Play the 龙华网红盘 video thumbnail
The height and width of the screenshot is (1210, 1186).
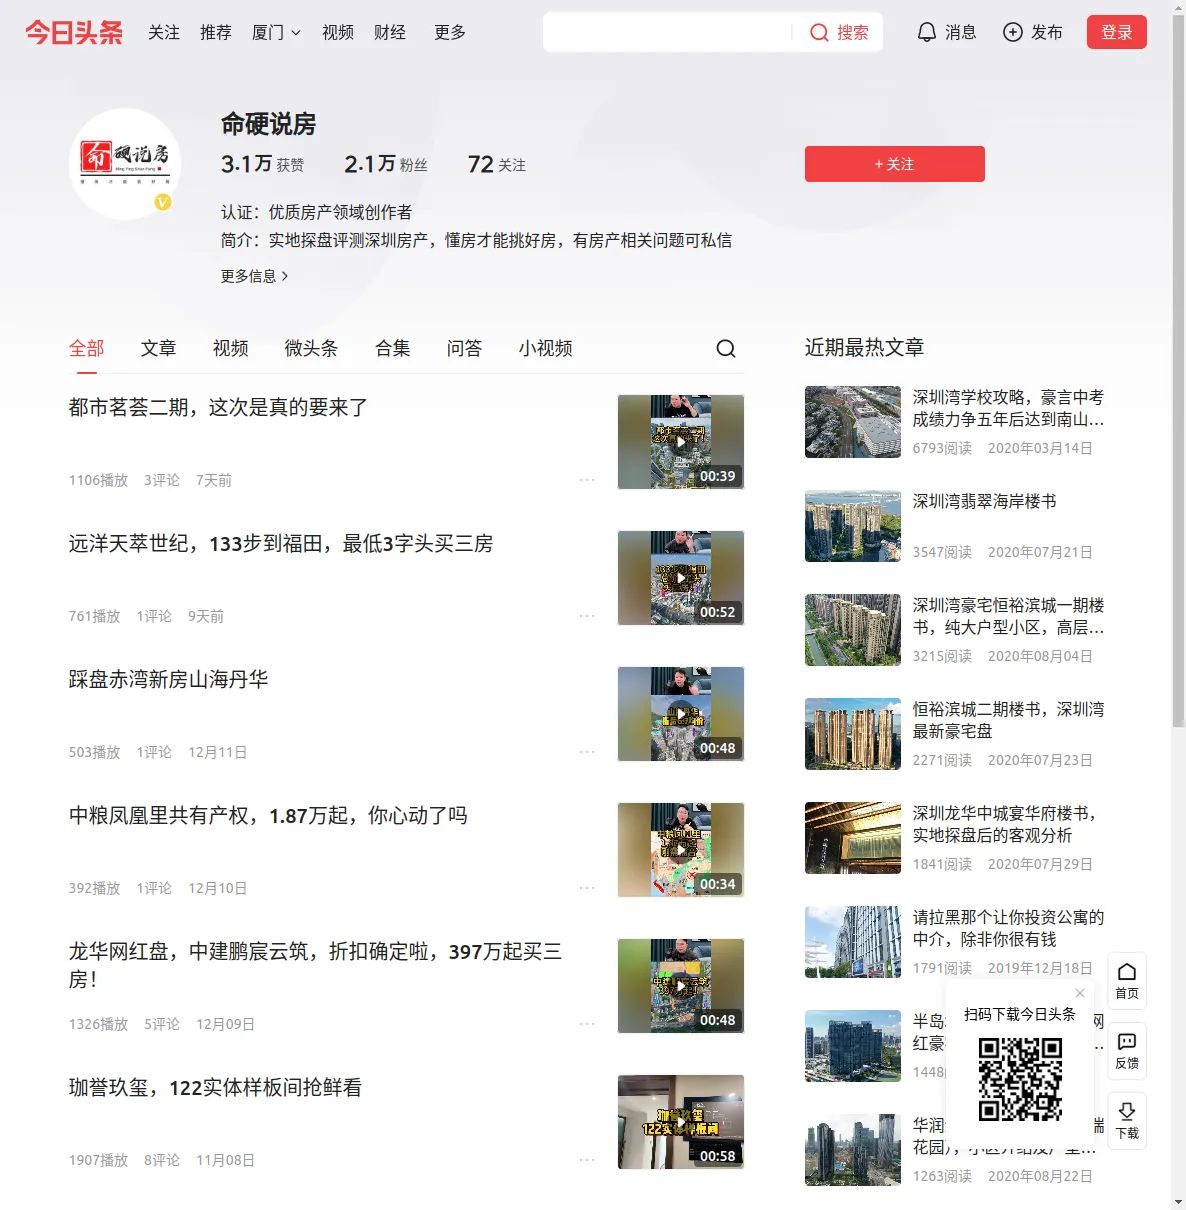(681, 986)
